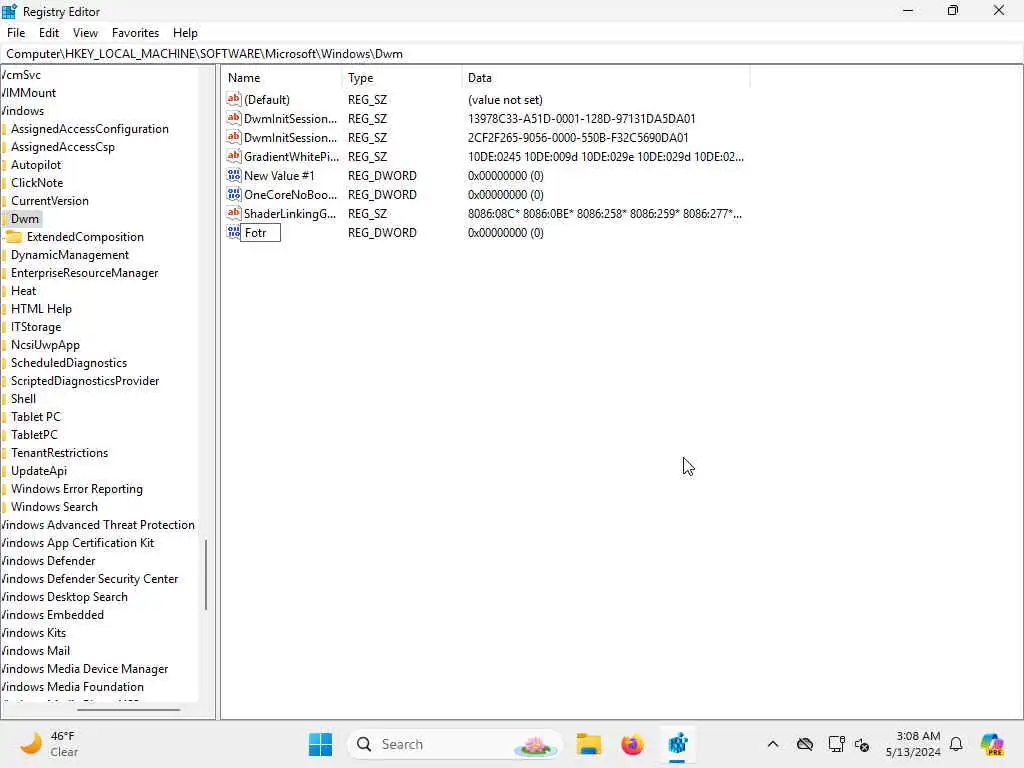The width and height of the screenshot is (1024, 768).
Task: Click data 13978C33-A51D-0001-128D-97131DA5DA01
Action: [x=581, y=118]
